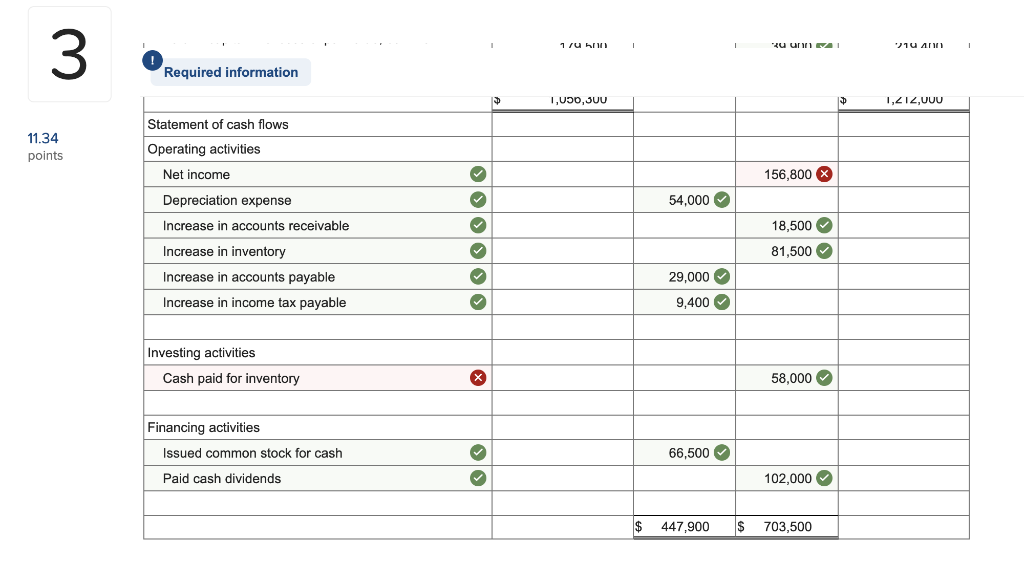This screenshot has height=561, width=1024.
Task: Select the Depreciation expense debit cell 54,000
Action: pyautogui.click(x=684, y=200)
